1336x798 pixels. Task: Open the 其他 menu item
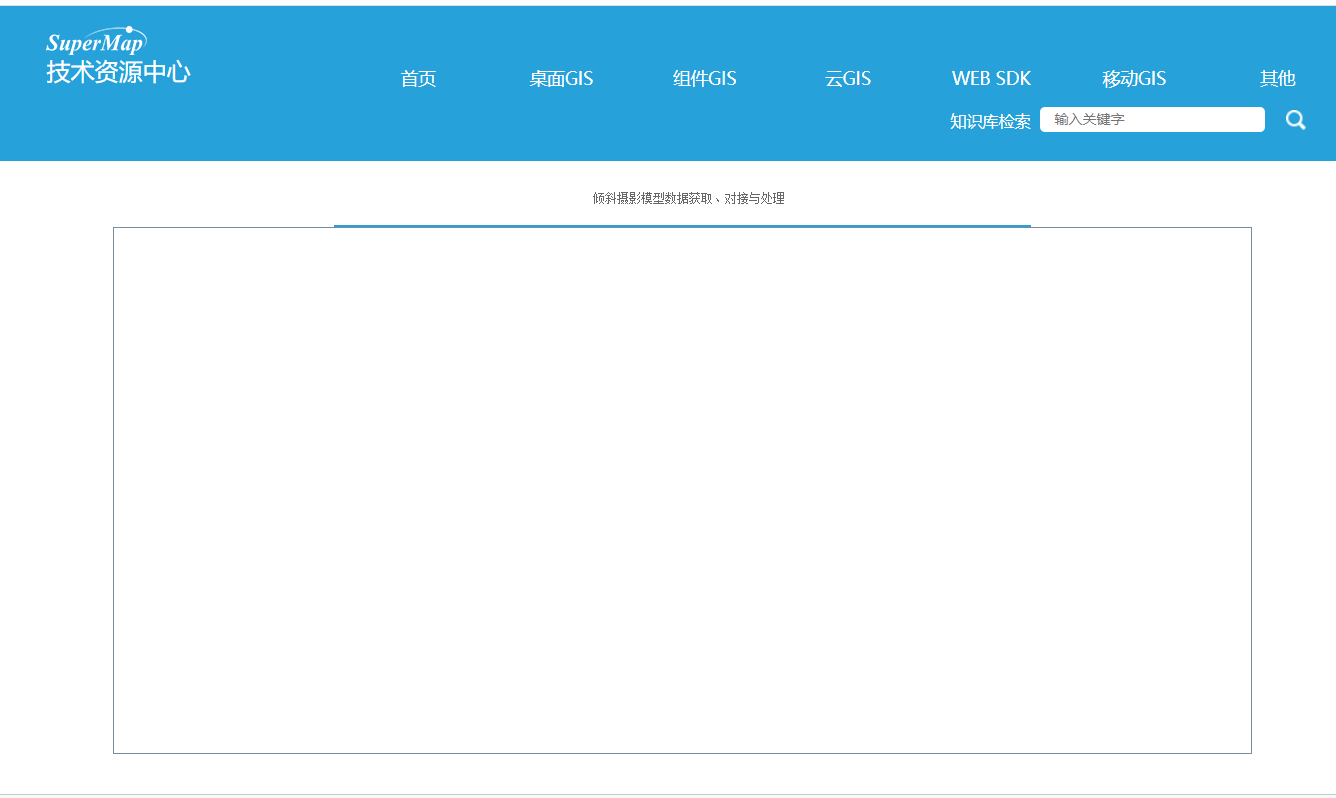(x=1277, y=79)
